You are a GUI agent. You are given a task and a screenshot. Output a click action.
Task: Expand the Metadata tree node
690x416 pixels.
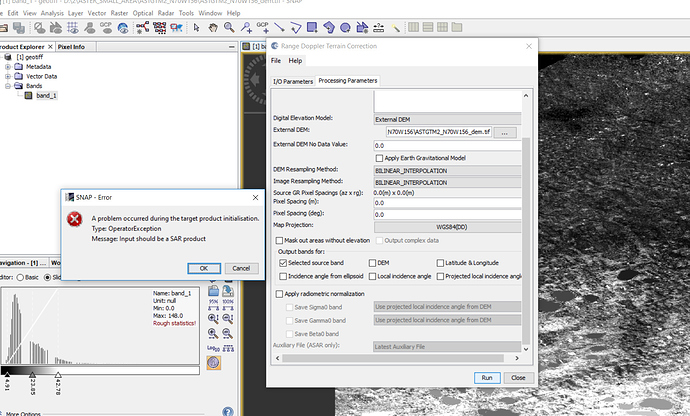pos(7,66)
